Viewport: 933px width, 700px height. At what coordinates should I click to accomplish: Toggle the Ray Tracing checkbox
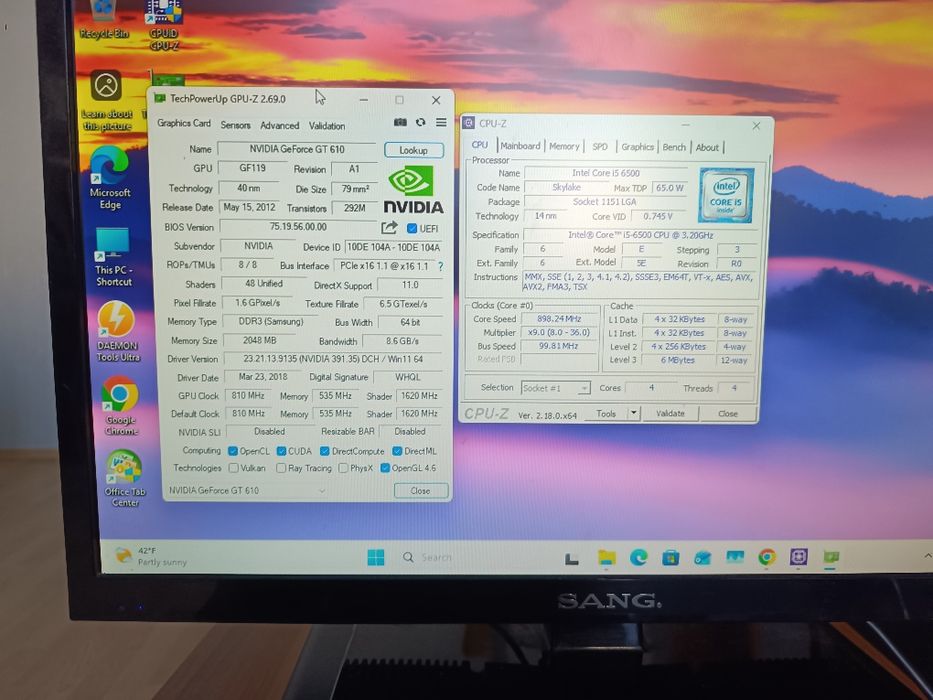[x=281, y=468]
